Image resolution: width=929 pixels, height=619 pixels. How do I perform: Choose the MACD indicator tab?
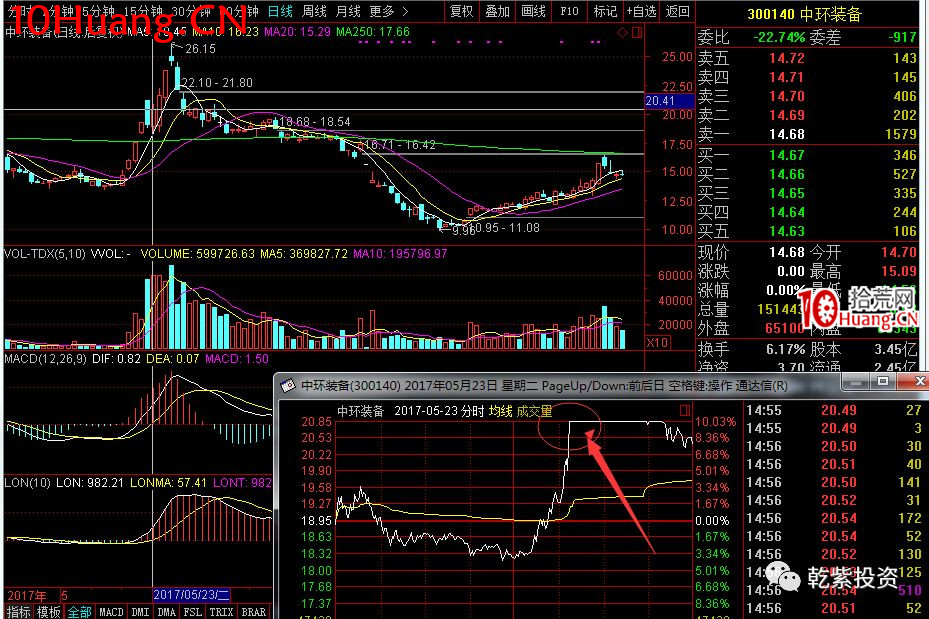111,612
